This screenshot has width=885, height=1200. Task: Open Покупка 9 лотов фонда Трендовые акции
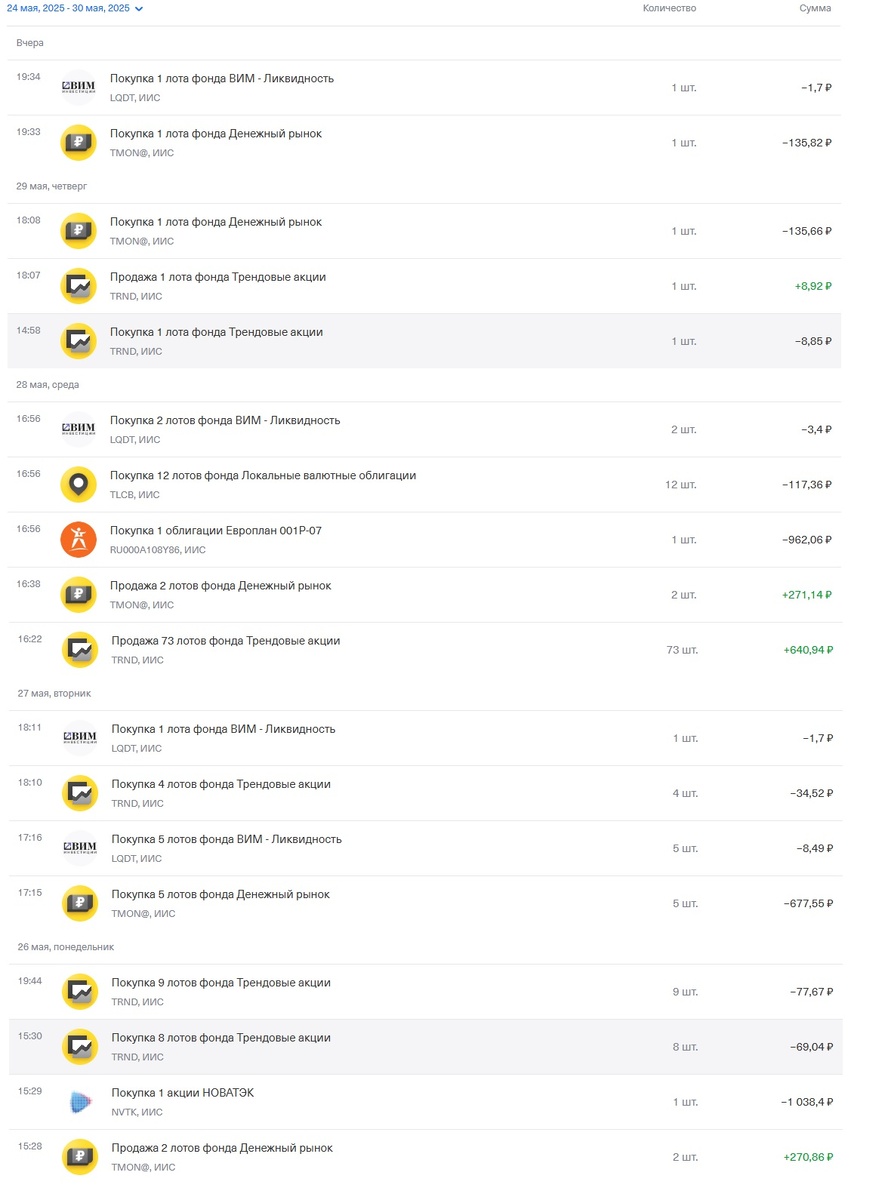(x=425, y=991)
